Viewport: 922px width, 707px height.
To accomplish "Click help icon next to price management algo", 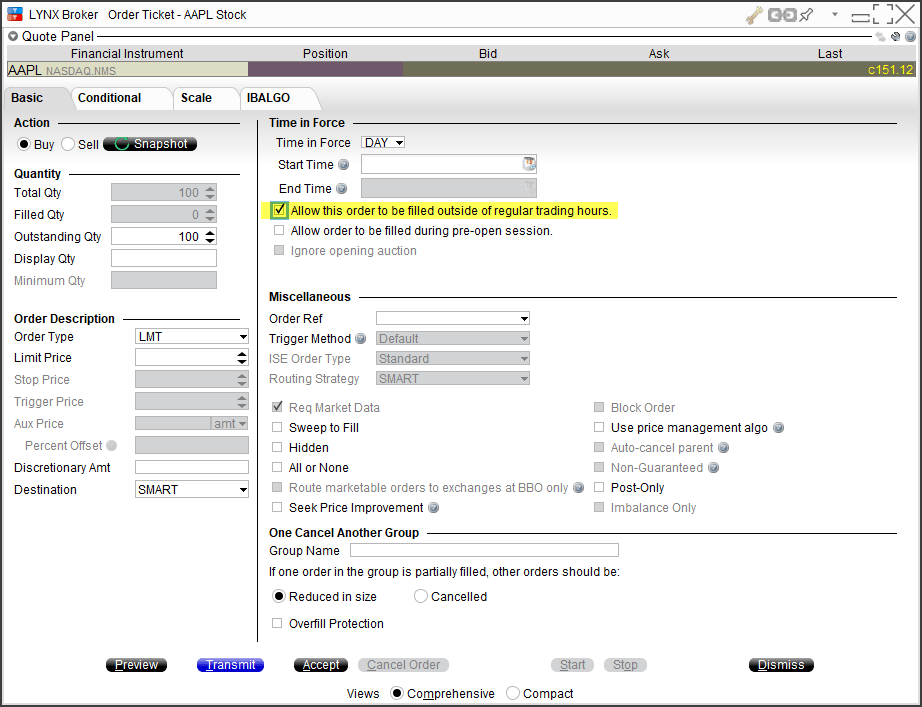I will tap(779, 428).
